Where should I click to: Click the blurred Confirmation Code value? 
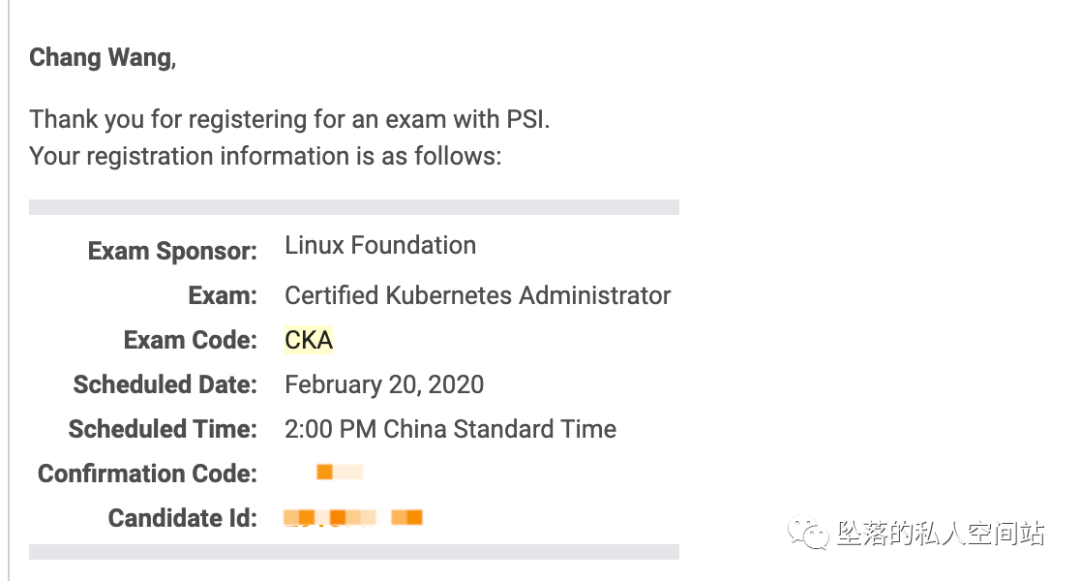(x=340, y=472)
